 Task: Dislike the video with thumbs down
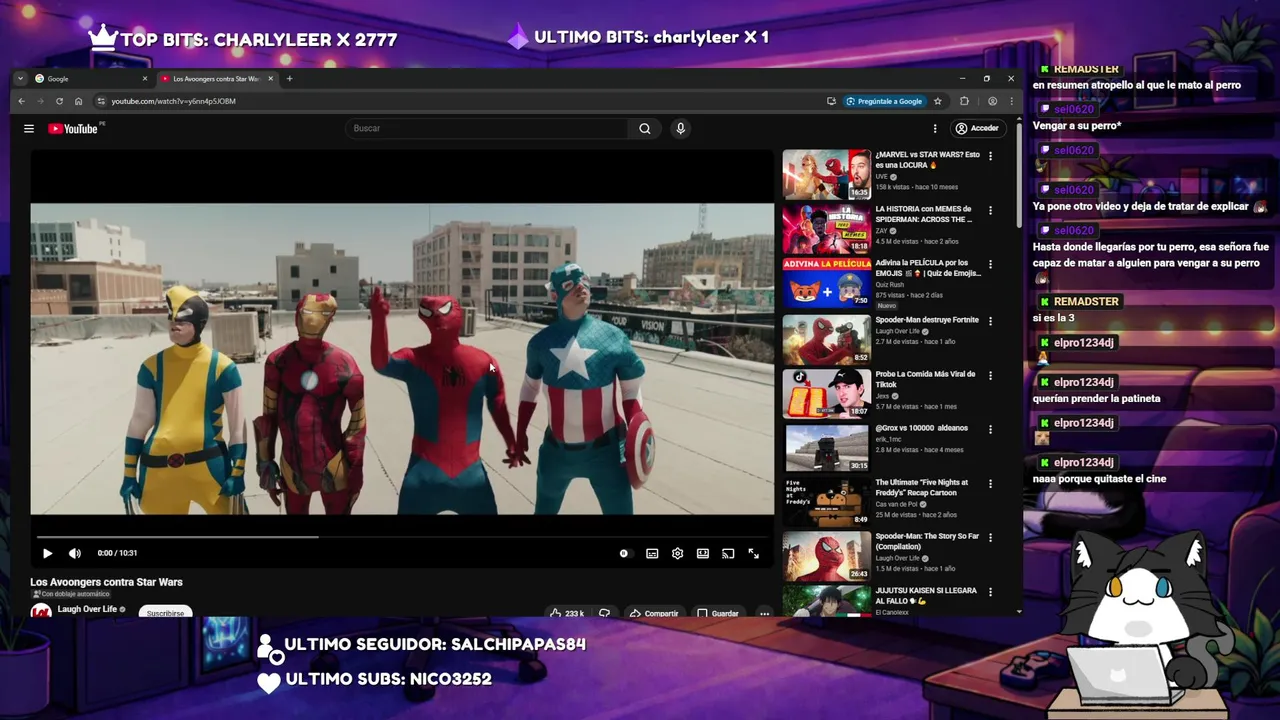click(604, 613)
